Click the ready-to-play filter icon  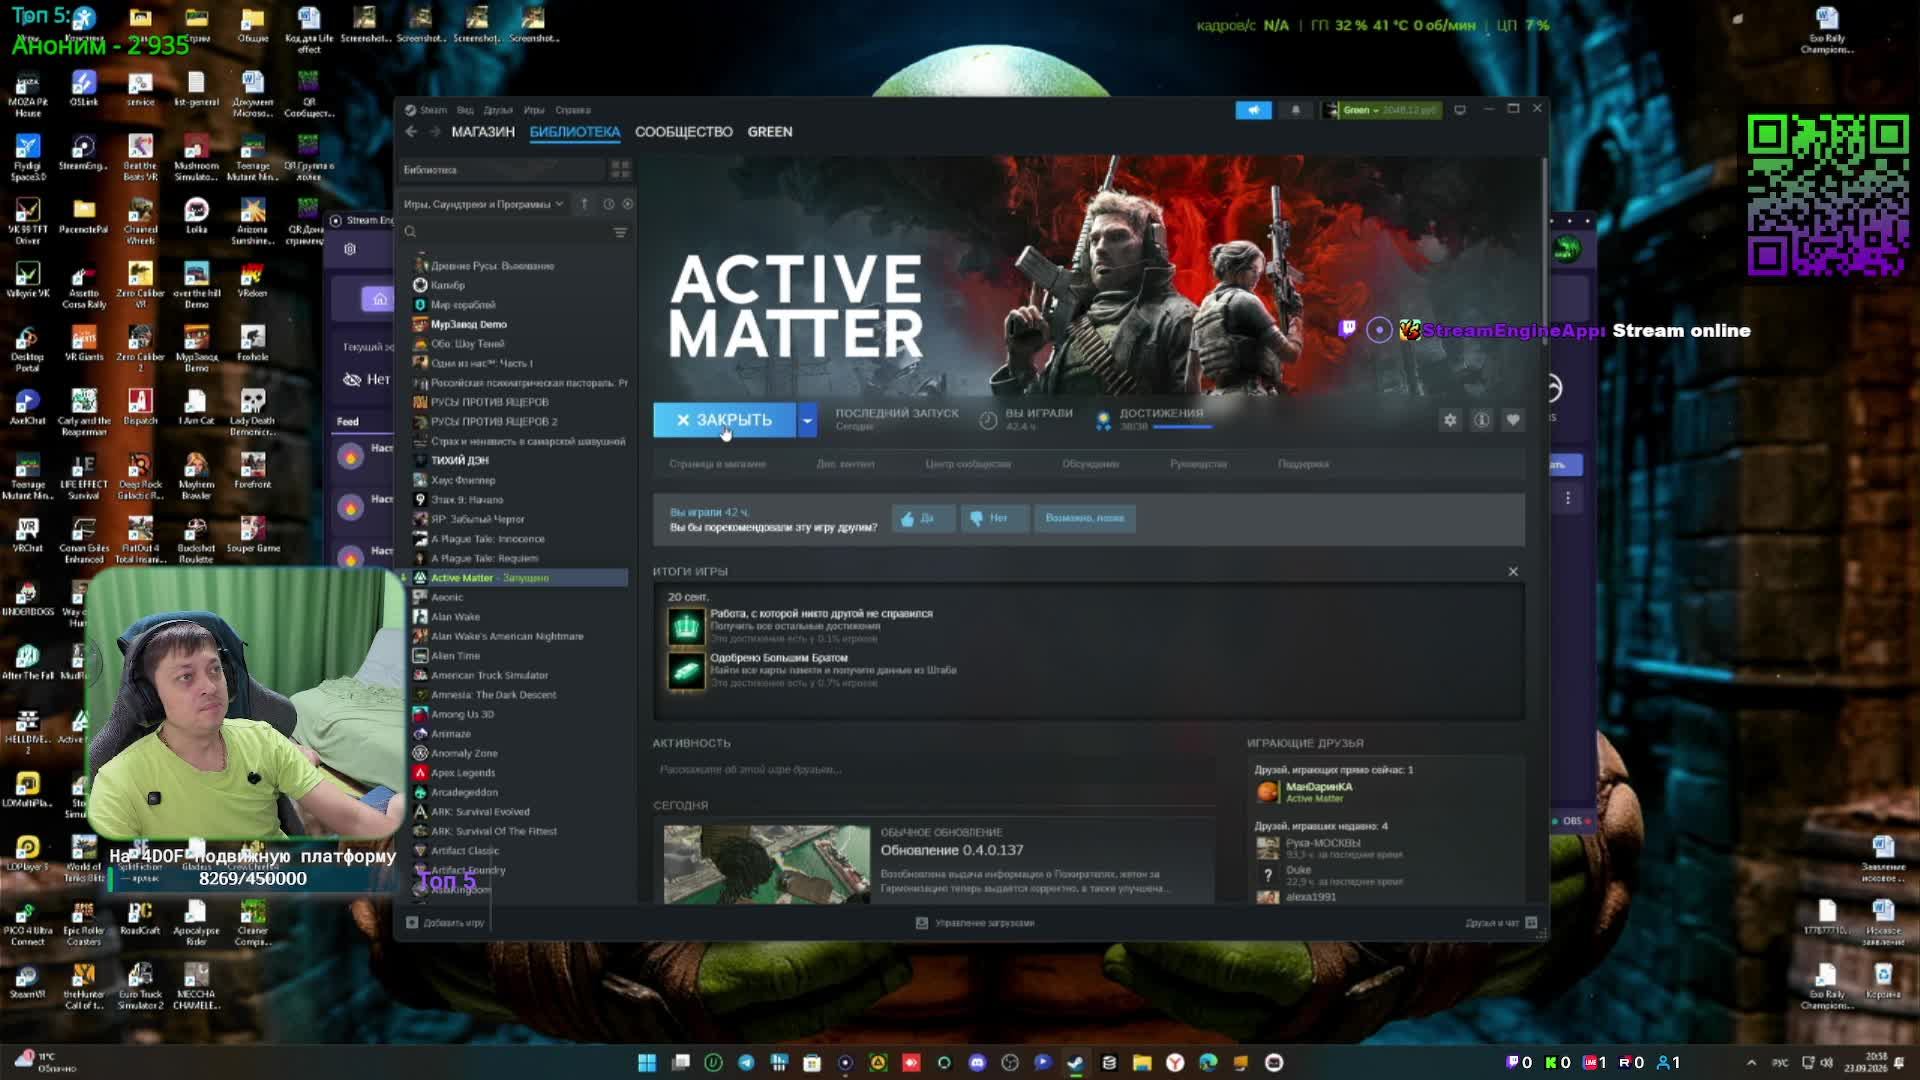point(628,204)
